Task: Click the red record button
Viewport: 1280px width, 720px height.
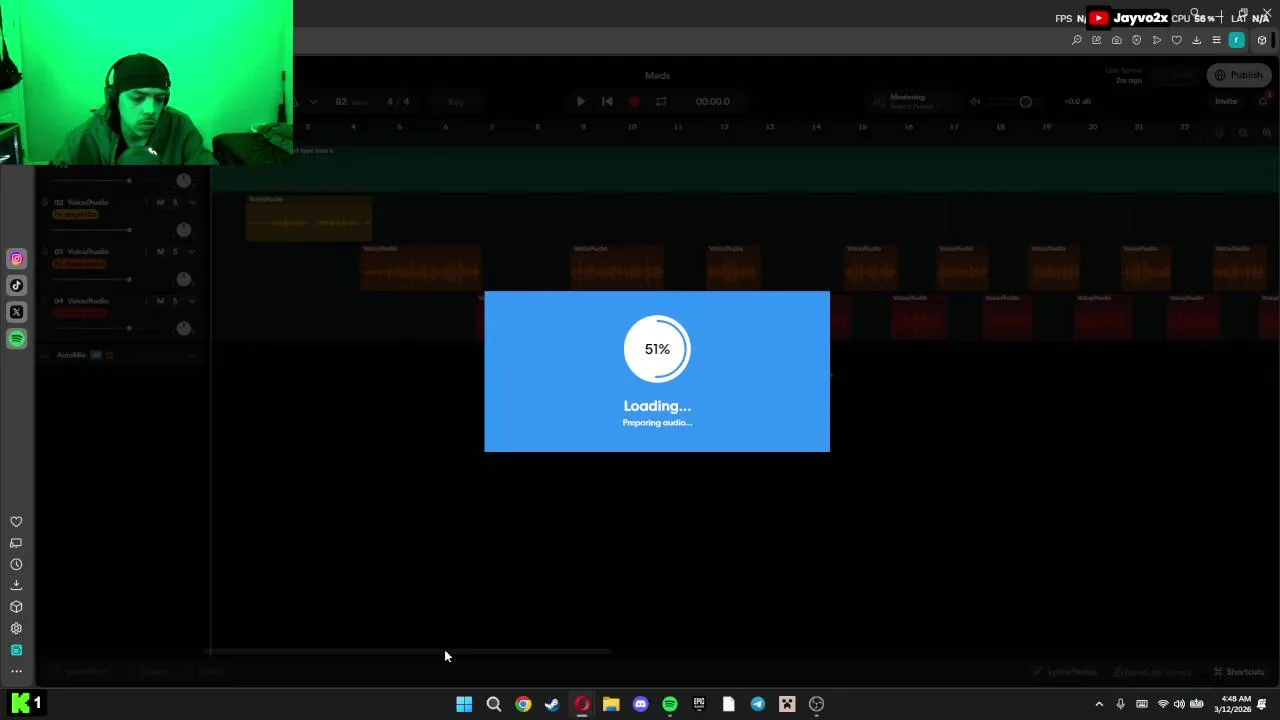Action: point(634,101)
